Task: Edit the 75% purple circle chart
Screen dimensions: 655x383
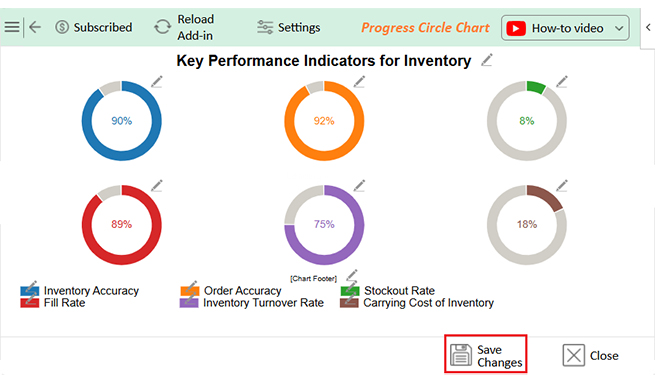Action: (x=359, y=185)
